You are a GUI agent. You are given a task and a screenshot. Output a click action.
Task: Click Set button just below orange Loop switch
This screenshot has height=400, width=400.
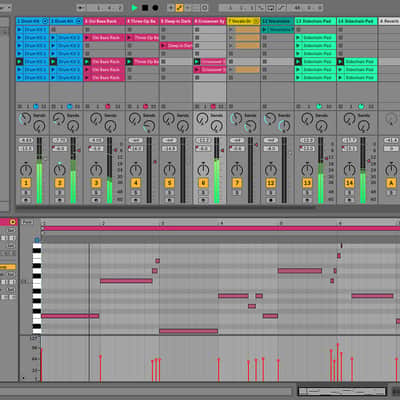(11, 274)
